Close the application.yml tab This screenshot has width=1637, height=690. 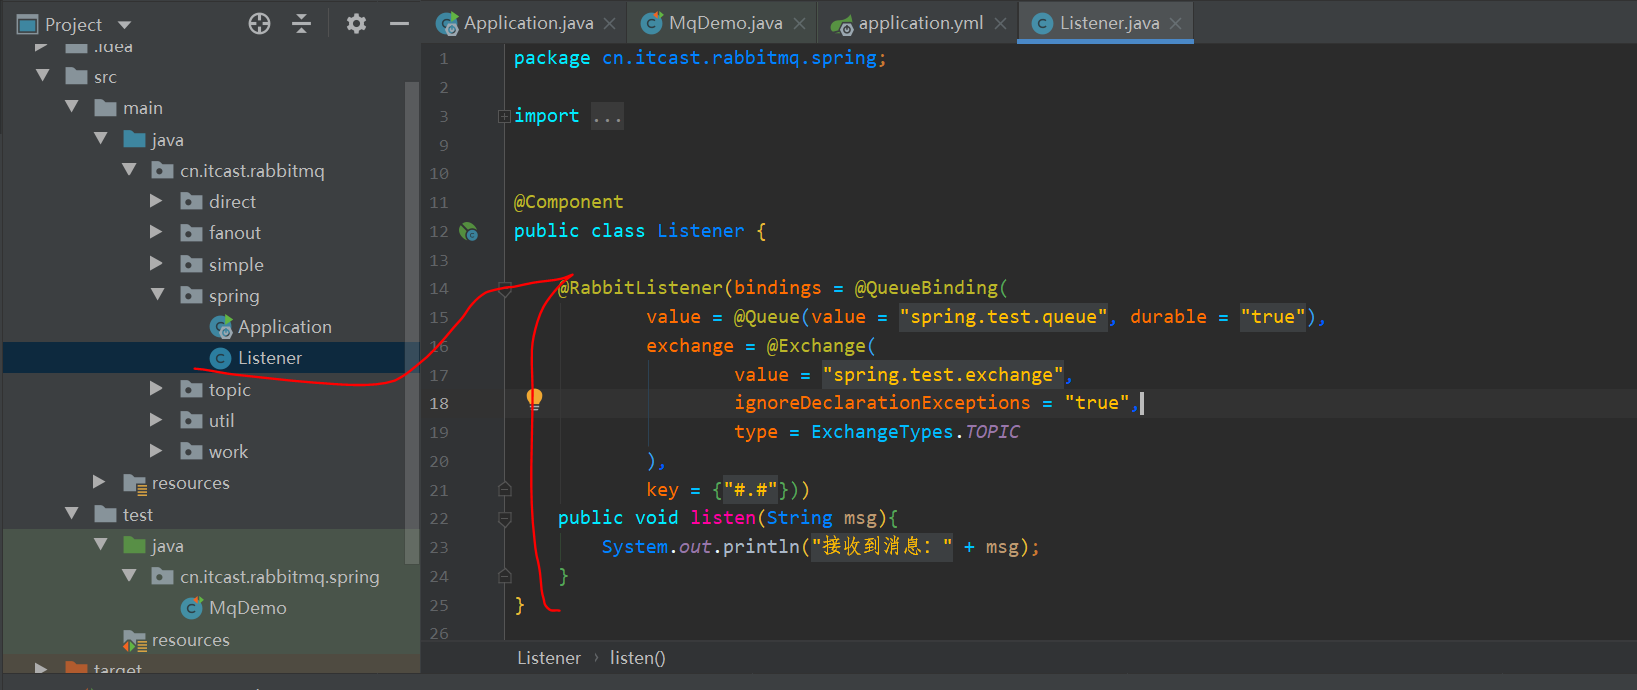[1000, 24]
